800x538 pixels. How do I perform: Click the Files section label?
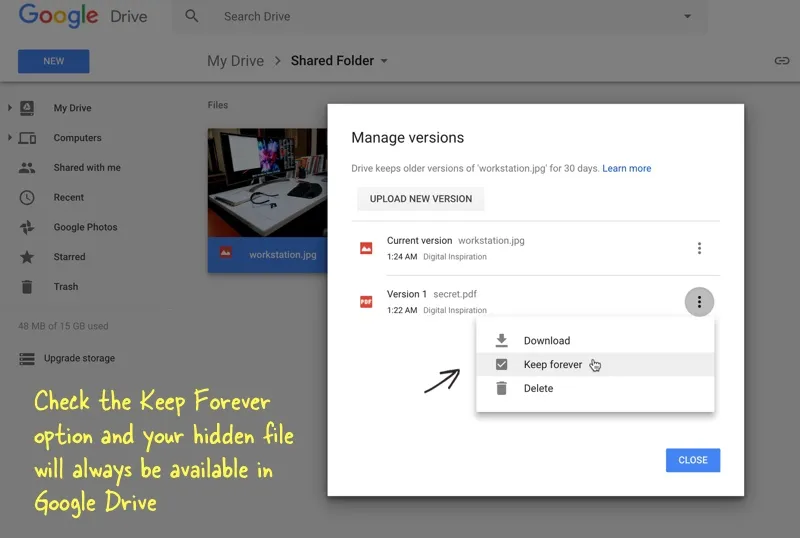point(218,105)
